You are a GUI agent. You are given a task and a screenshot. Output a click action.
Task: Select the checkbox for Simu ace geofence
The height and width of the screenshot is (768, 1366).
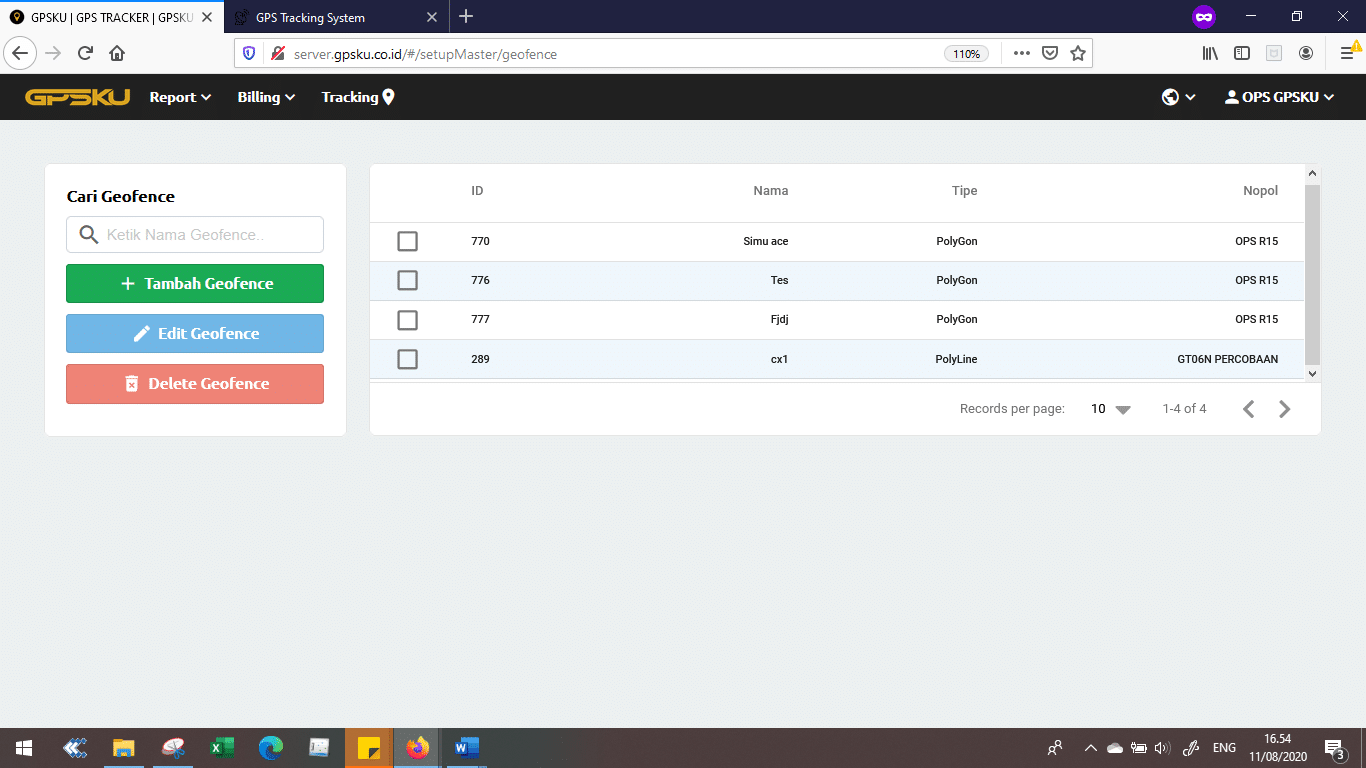(x=407, y=241)
